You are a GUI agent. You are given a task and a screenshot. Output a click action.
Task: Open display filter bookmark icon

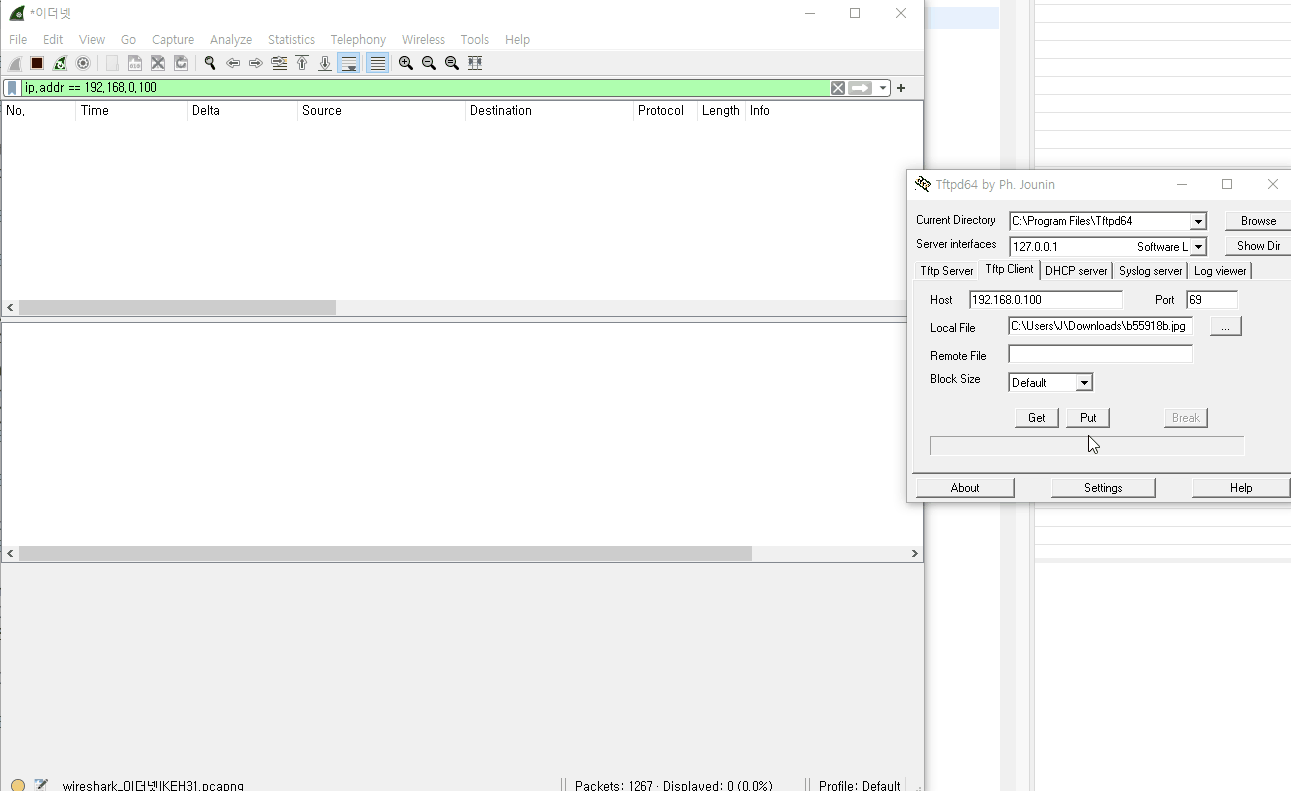[12, 88]
